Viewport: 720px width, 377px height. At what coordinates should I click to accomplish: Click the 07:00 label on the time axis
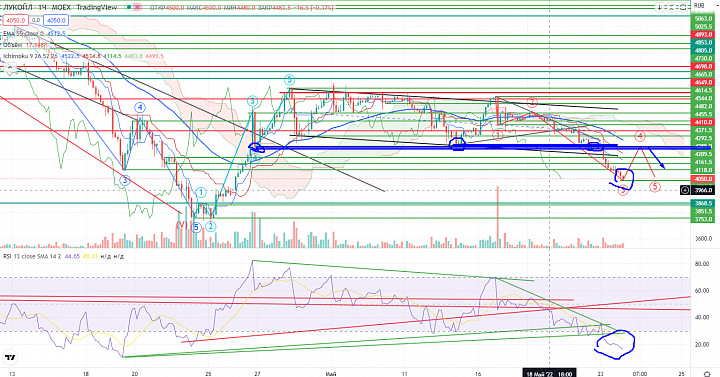[640, 374]
